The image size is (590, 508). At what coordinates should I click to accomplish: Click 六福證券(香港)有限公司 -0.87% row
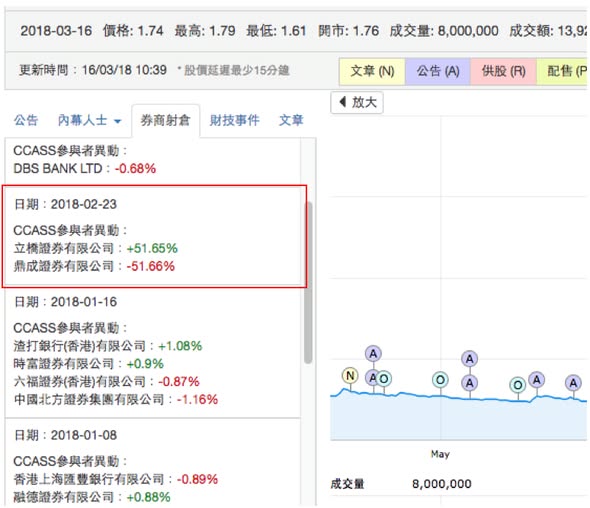click(x=106, y=382)
